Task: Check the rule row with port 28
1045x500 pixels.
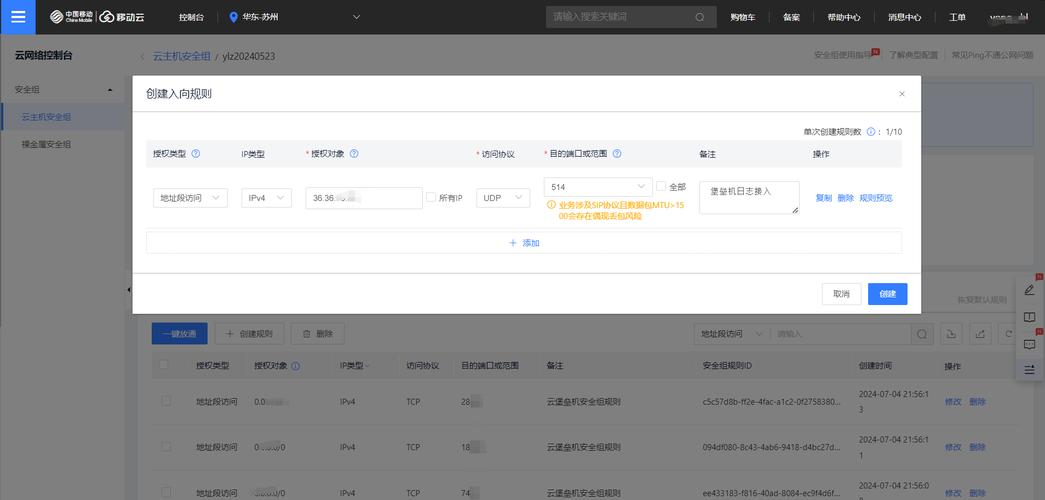Action: click(x=166, y=401)
